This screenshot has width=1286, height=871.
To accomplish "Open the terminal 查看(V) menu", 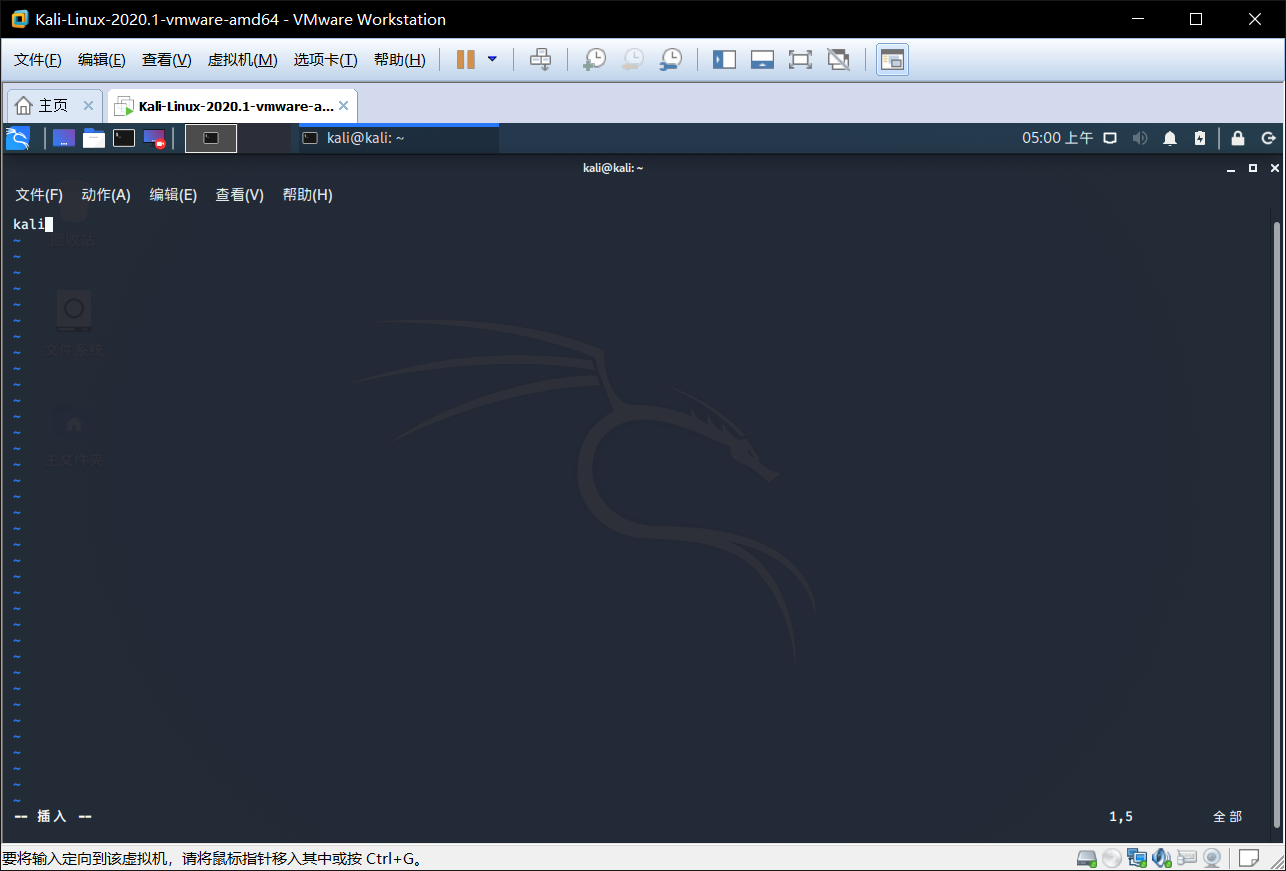I will [240, 195].
